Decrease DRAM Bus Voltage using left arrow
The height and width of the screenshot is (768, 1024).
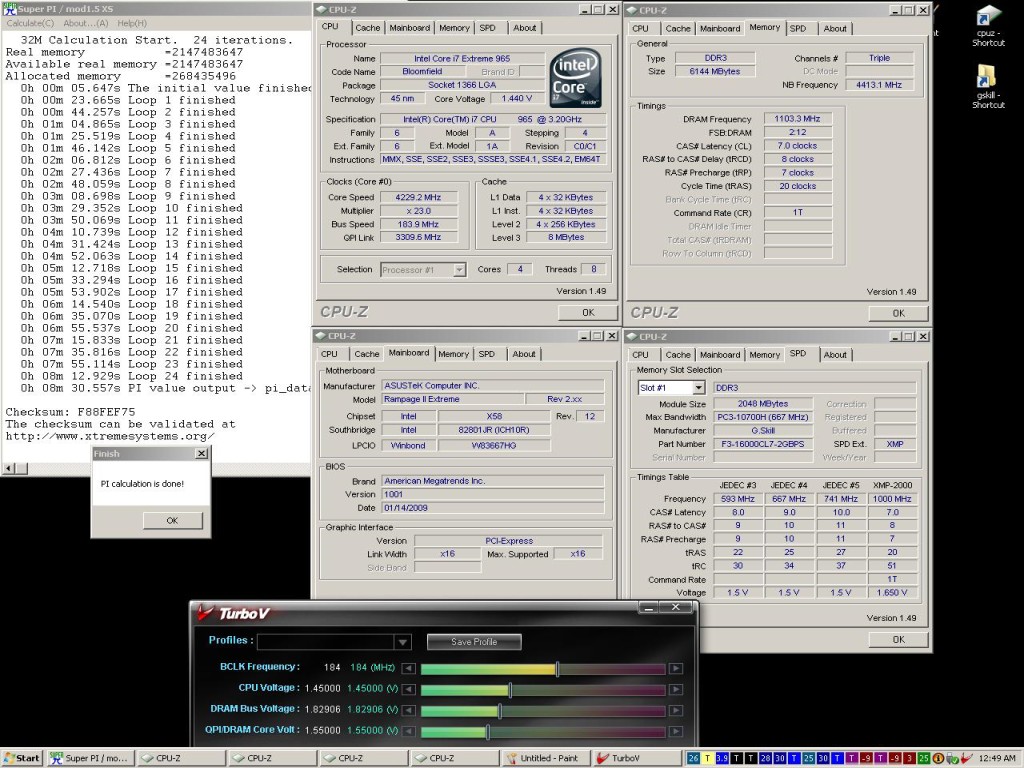408,710
